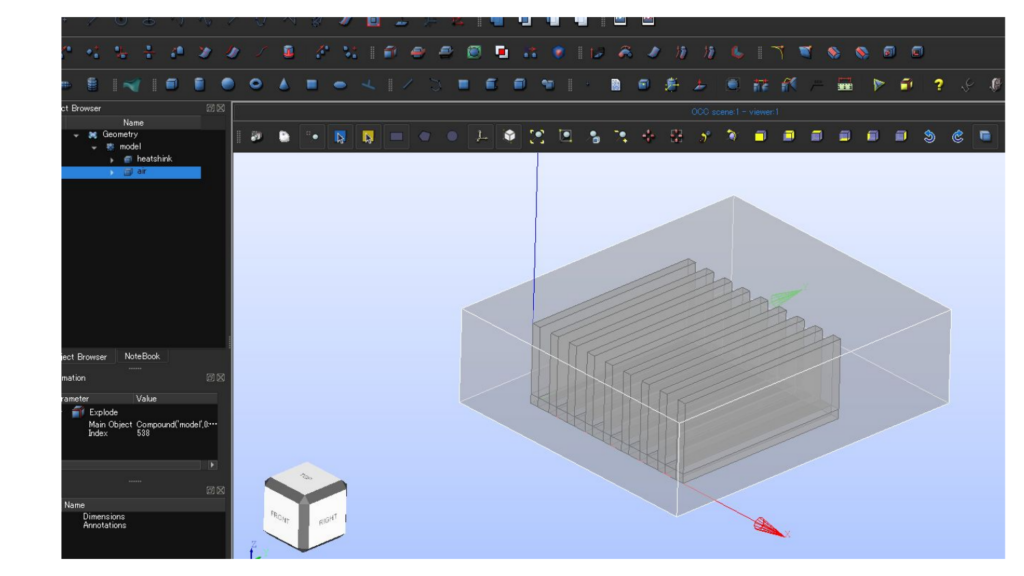This screenshot has width=1024, height=576.
Task: Create a Sphere primitive
Action: (228, 85)
